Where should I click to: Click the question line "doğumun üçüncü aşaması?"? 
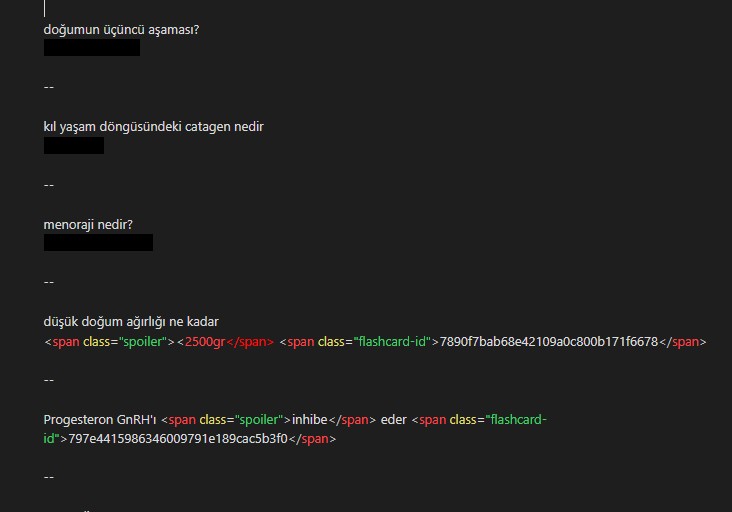point(121,29)
